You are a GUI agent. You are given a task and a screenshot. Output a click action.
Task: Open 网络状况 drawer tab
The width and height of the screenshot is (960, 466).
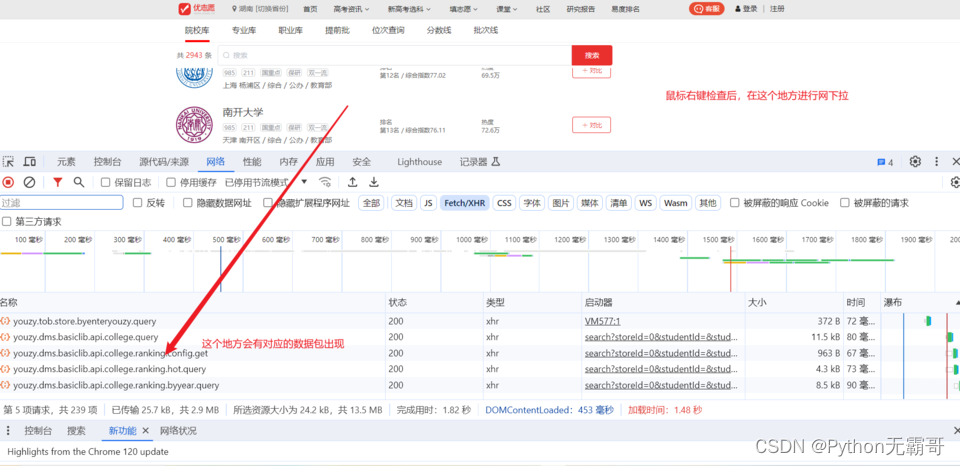click(178, 431)
